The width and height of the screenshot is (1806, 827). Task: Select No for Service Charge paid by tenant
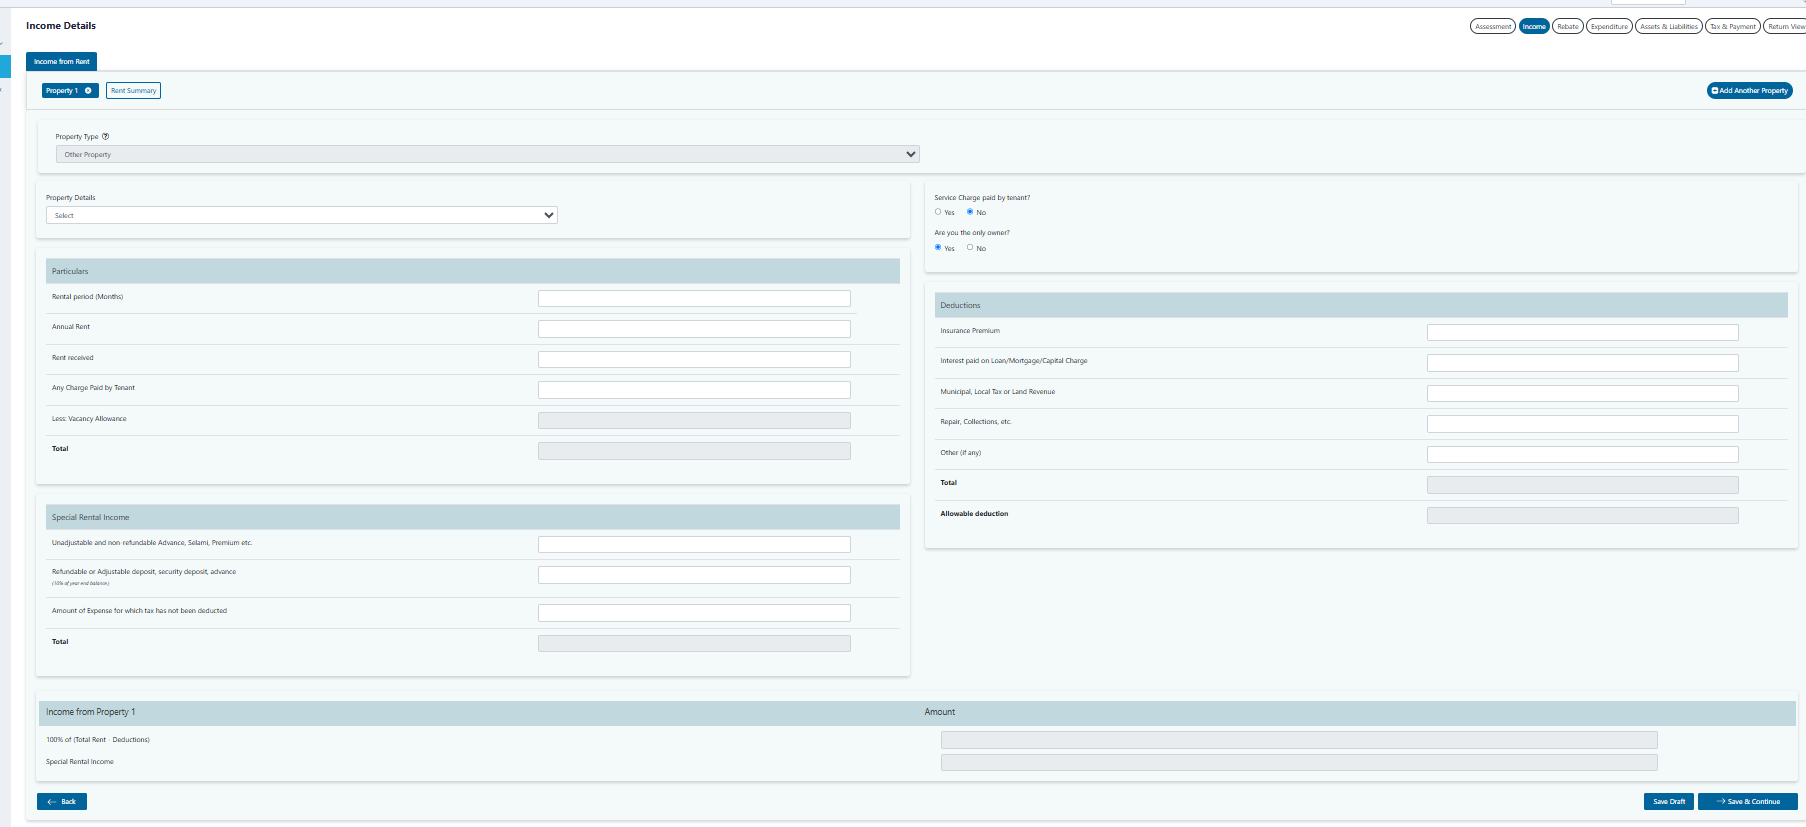(970, 212)
